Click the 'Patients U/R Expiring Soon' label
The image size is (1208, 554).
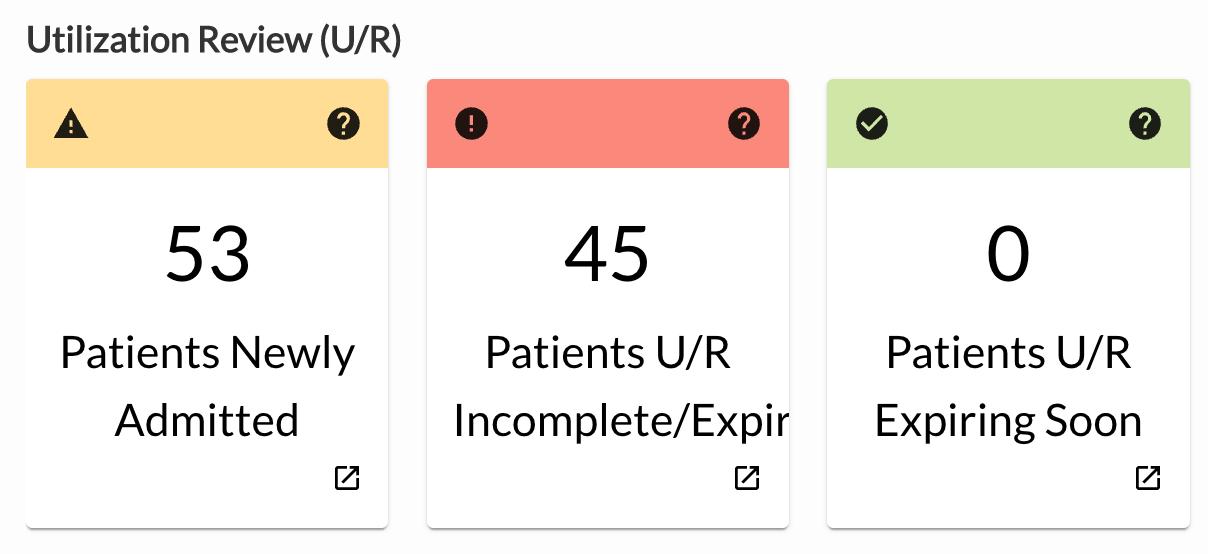pyautogui.click(x=1008, y=387)
